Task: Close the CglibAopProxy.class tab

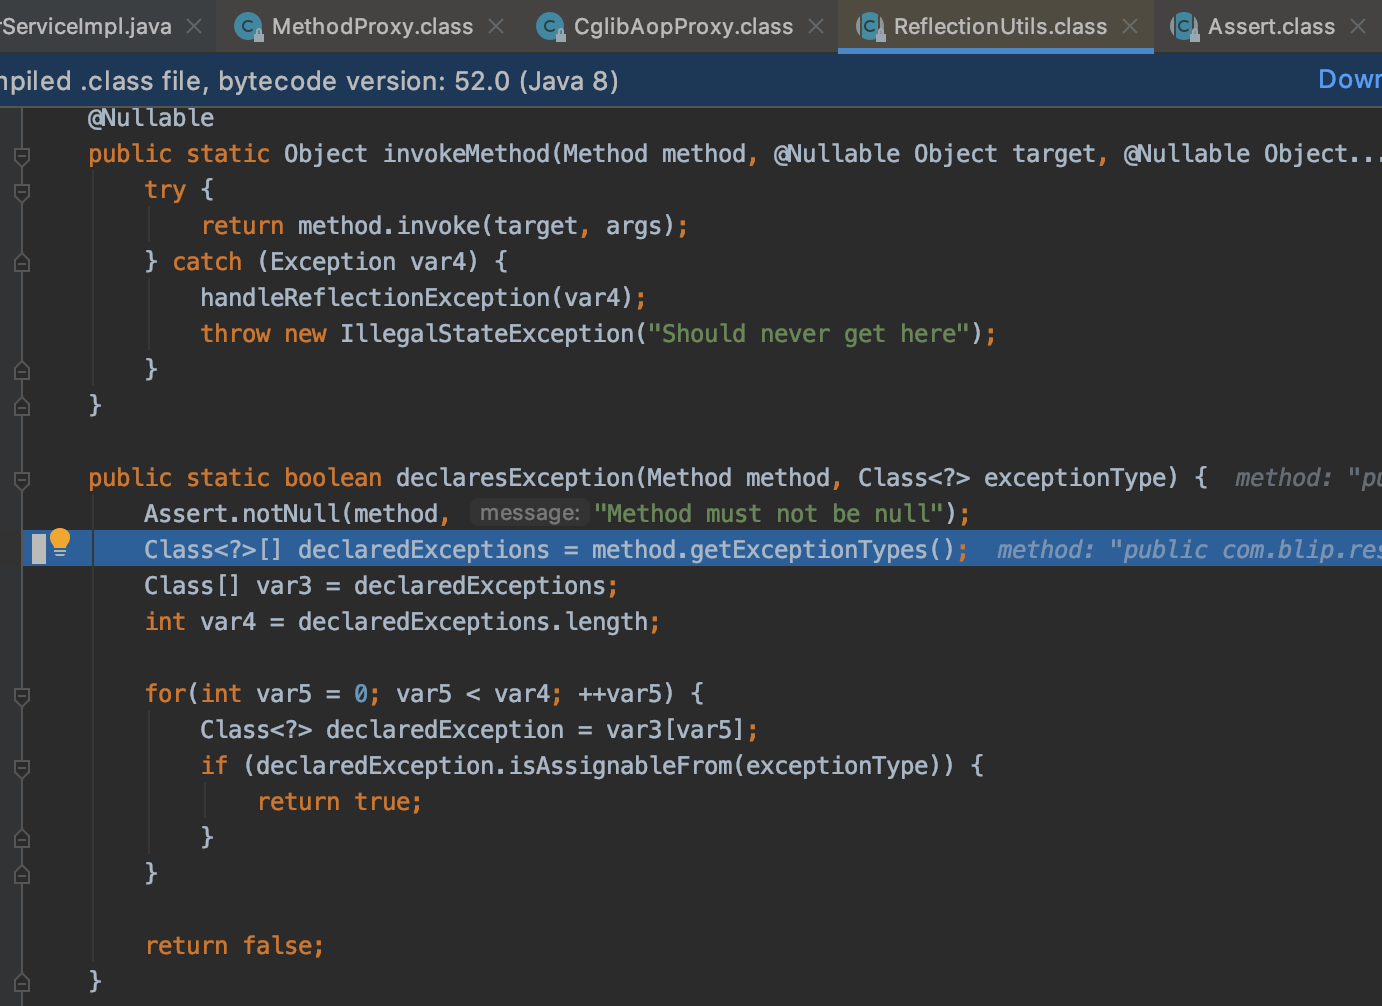Action: [816, 27]
